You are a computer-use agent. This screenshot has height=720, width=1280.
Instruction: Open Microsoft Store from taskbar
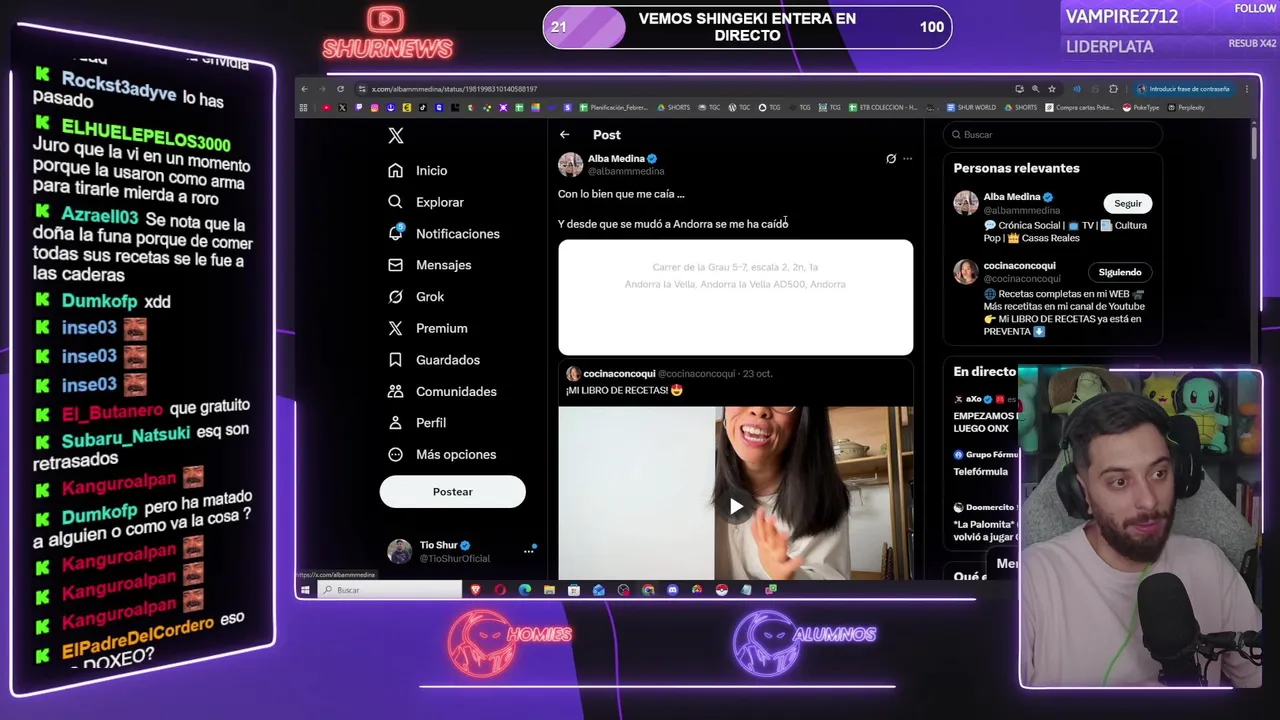[574, 590]
